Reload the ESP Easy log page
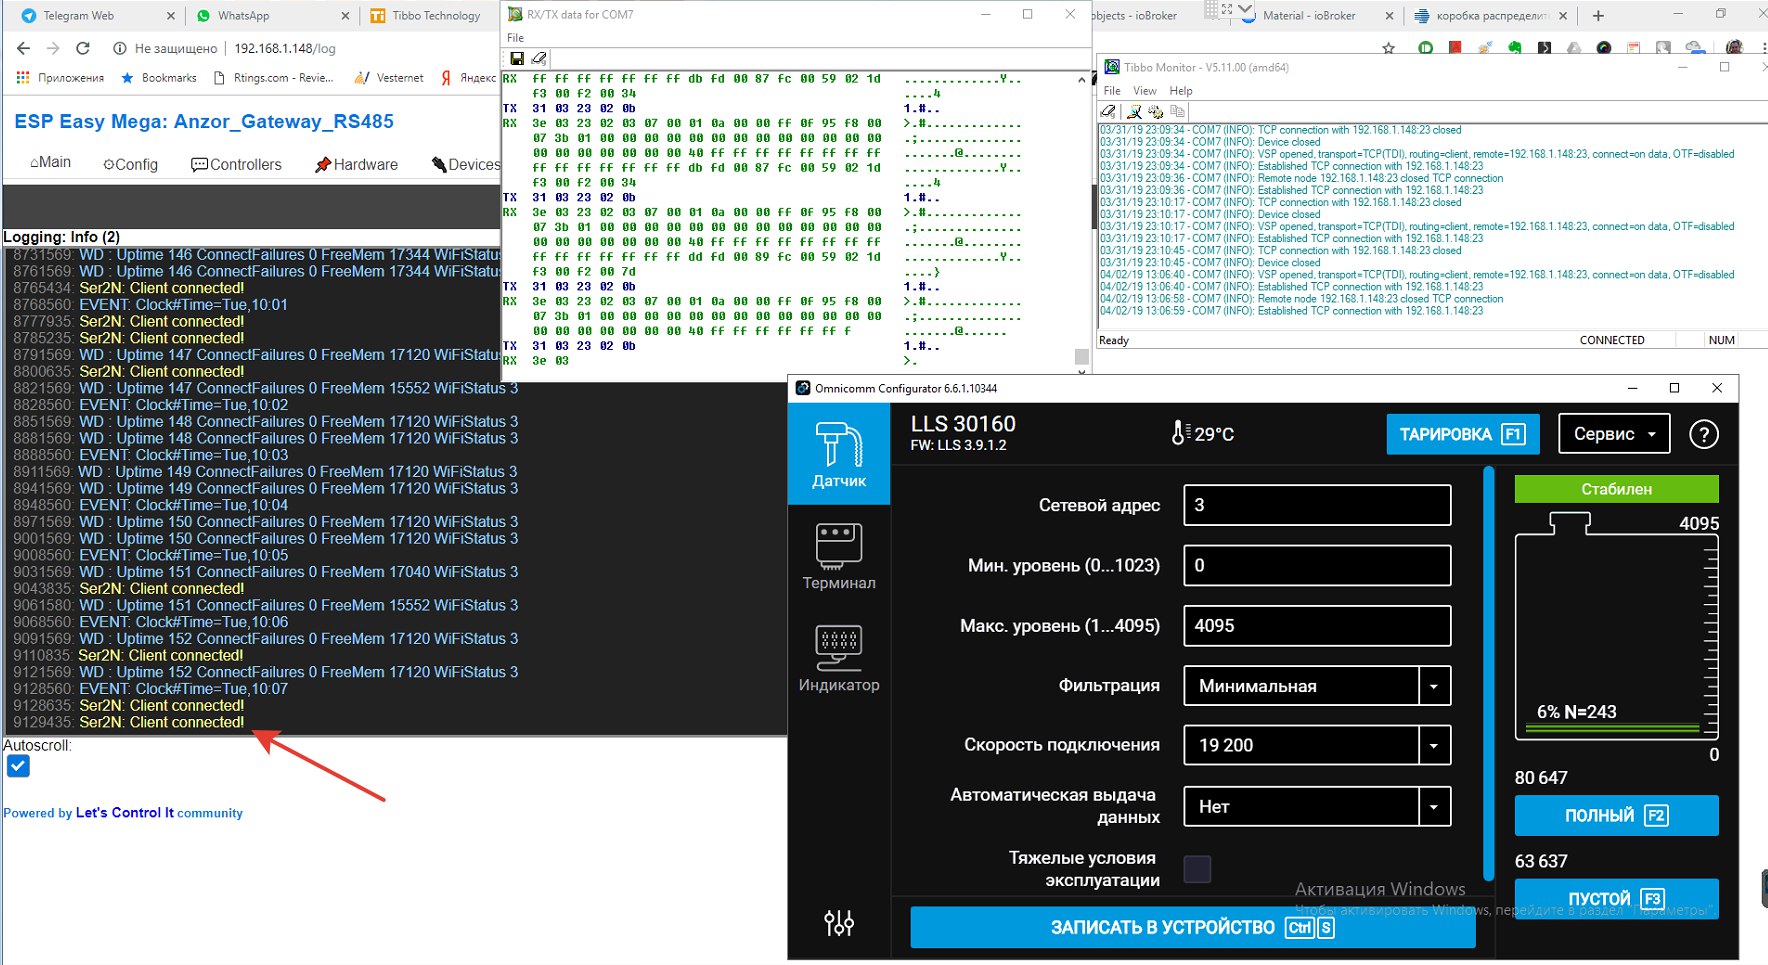Image resolution: width=1768 pixels, height=965 pixels. pyautogui.click(x=83, y=48)
